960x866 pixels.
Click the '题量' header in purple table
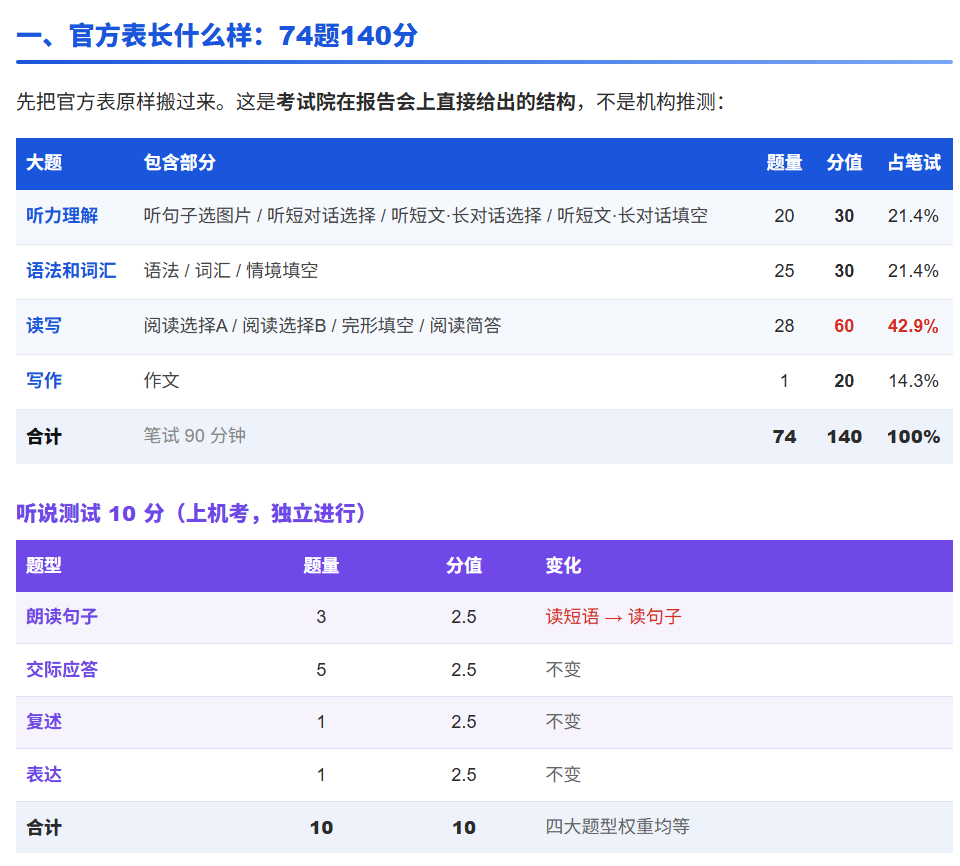pos(321,565)
